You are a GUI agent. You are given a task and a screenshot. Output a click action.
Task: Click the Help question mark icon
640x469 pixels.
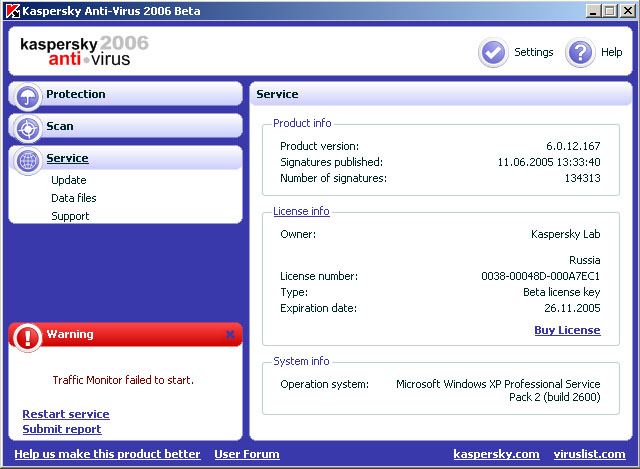click(x=580, y=52)
